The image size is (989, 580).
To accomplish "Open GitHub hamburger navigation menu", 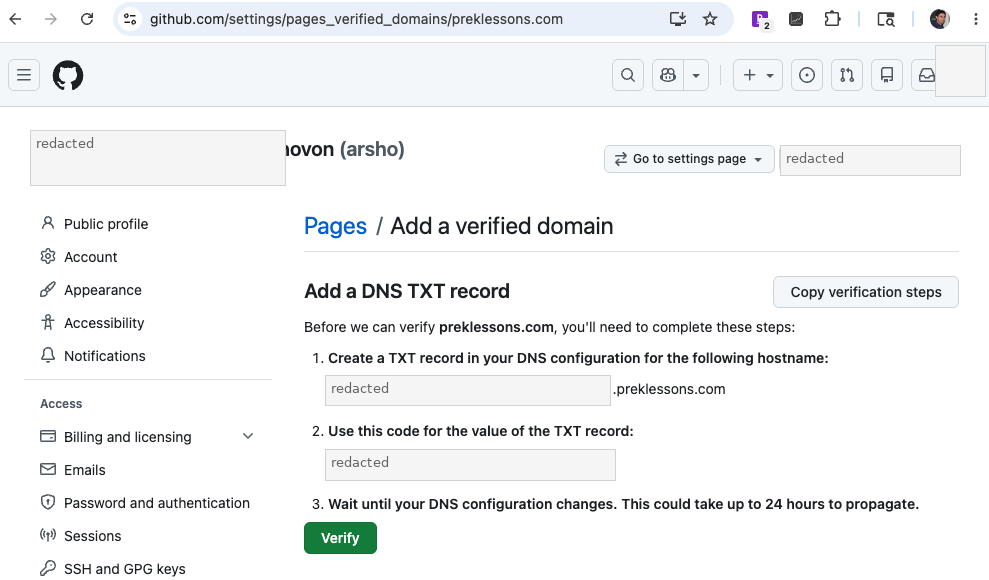I will (24, 75).
